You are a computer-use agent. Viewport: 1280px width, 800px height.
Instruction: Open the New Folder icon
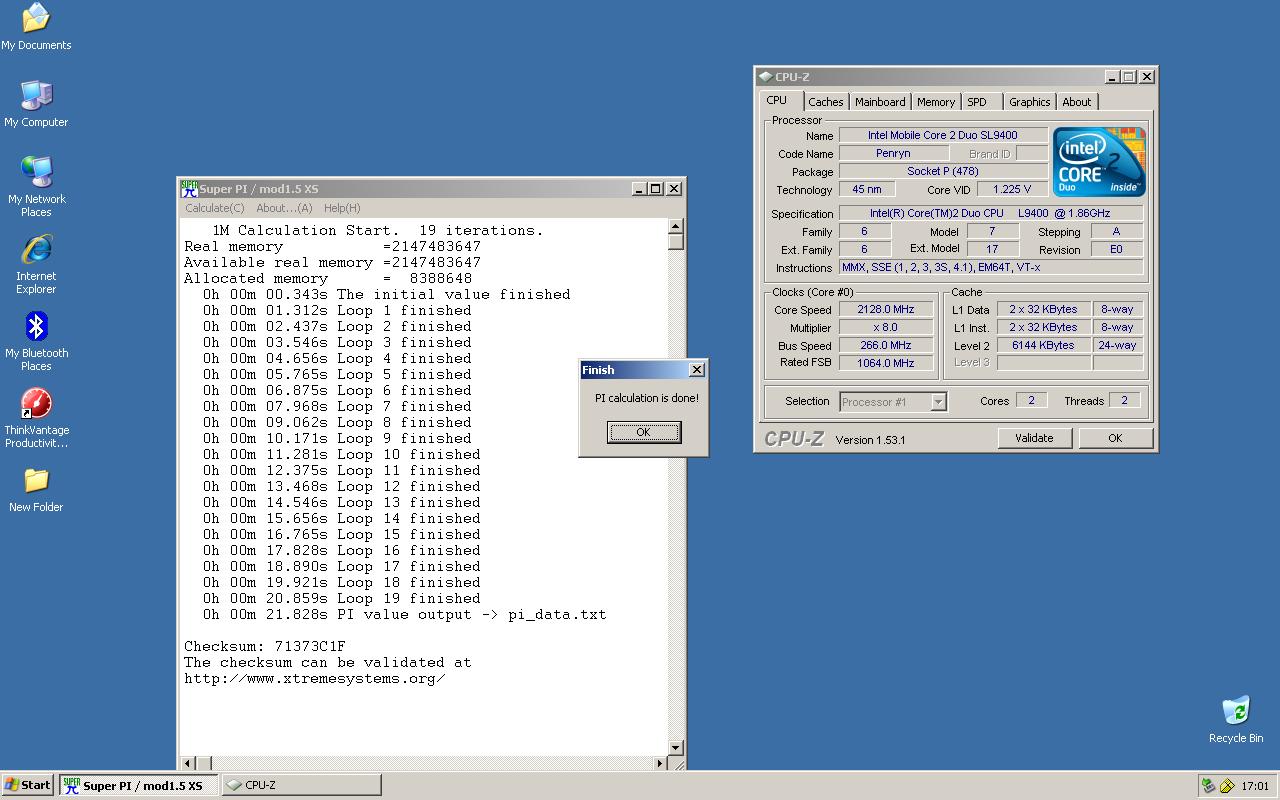coord(36,489)
